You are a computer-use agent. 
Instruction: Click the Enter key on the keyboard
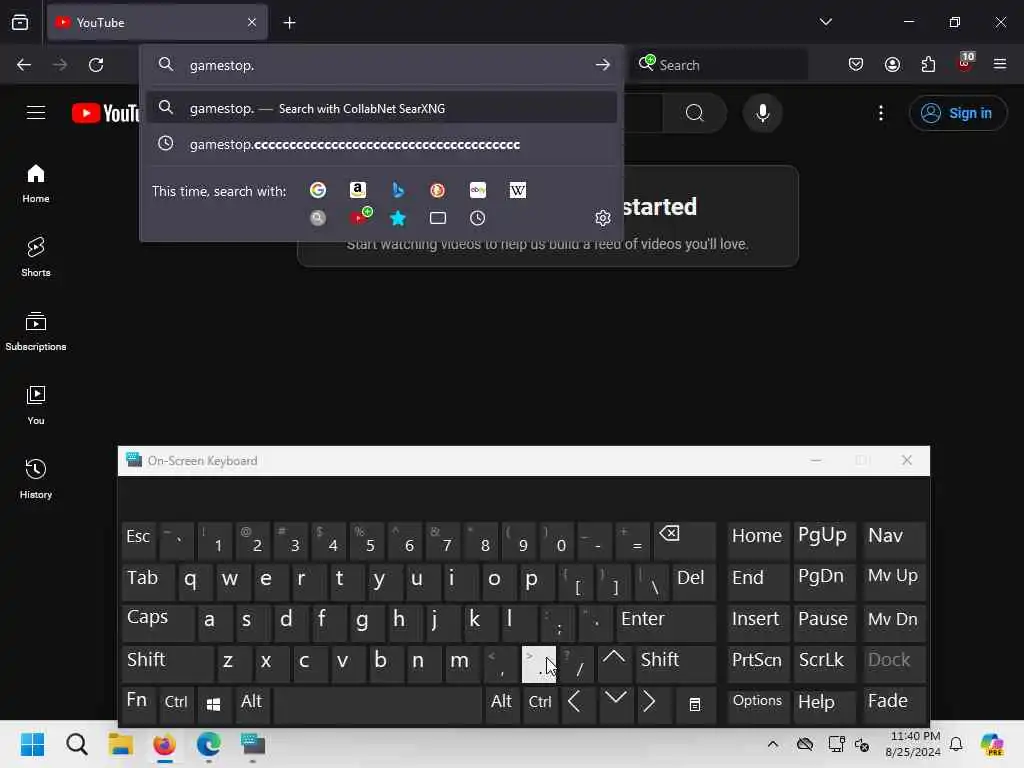point(665,621)
